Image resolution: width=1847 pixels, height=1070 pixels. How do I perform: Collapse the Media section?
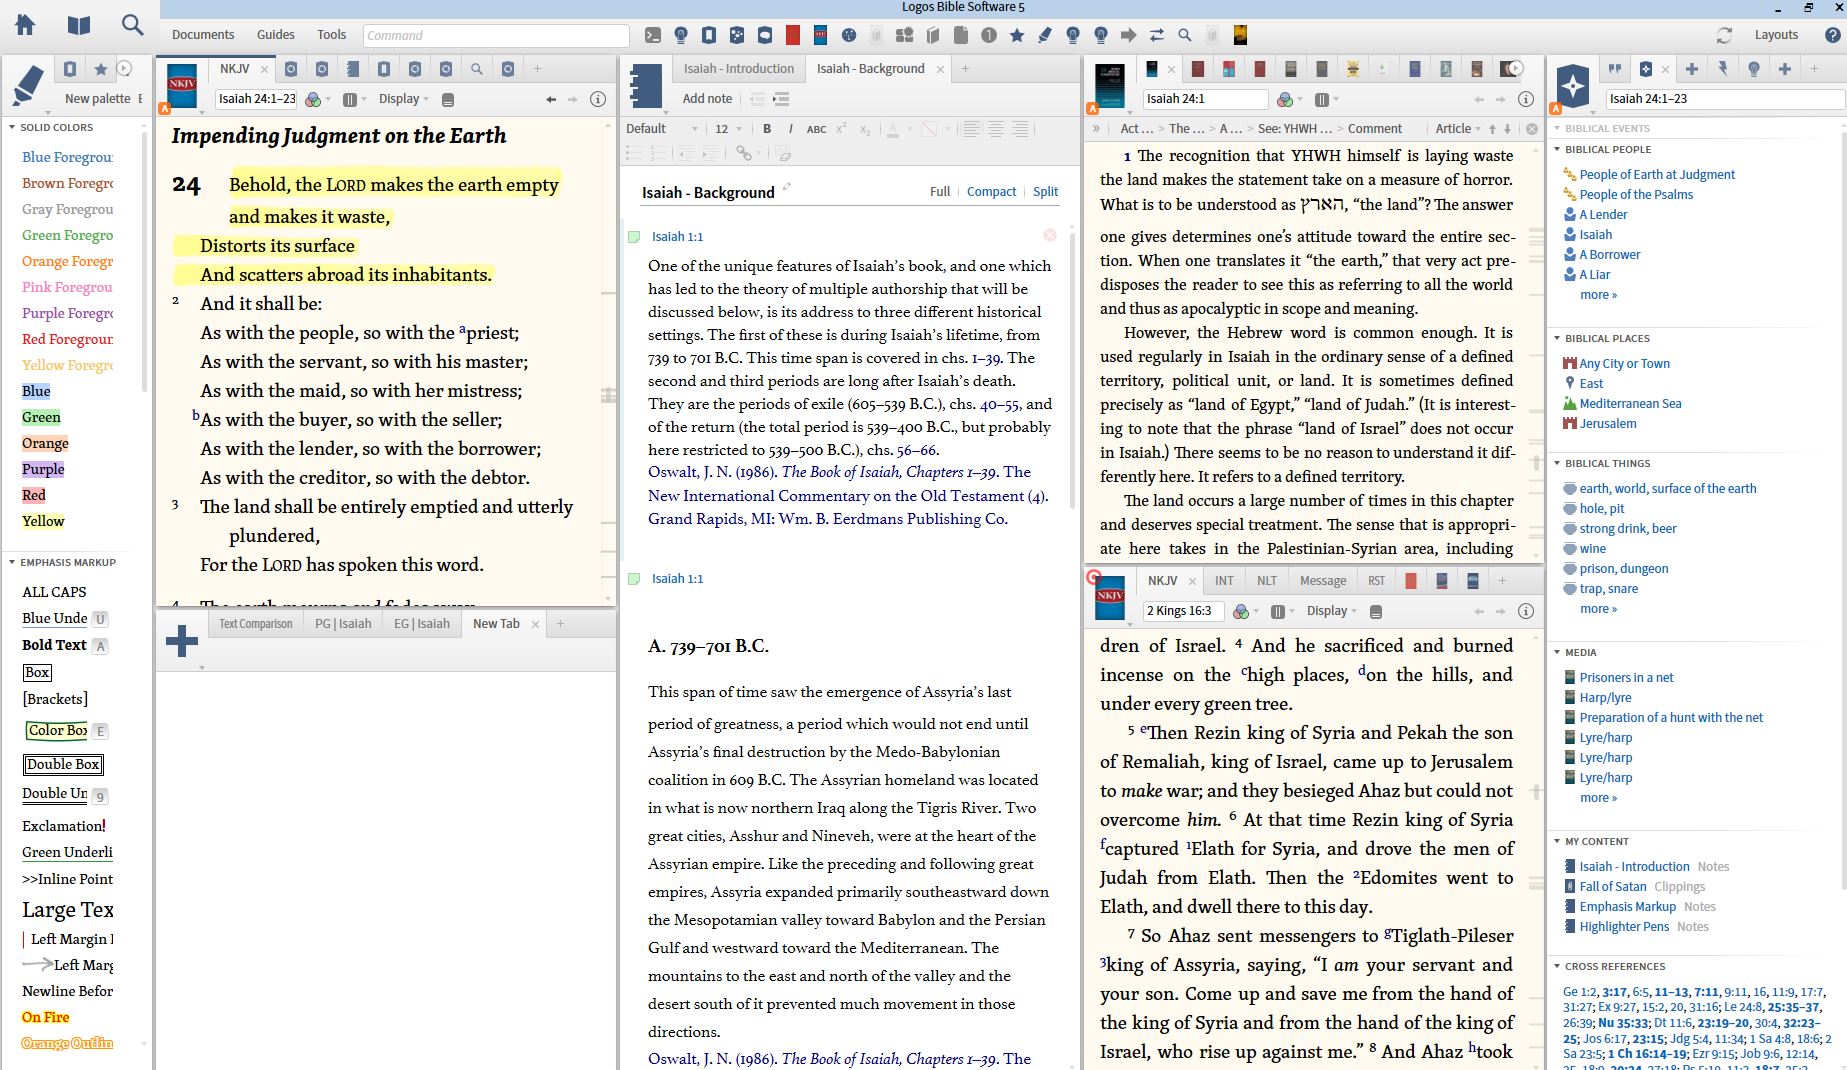(1557, 653)
